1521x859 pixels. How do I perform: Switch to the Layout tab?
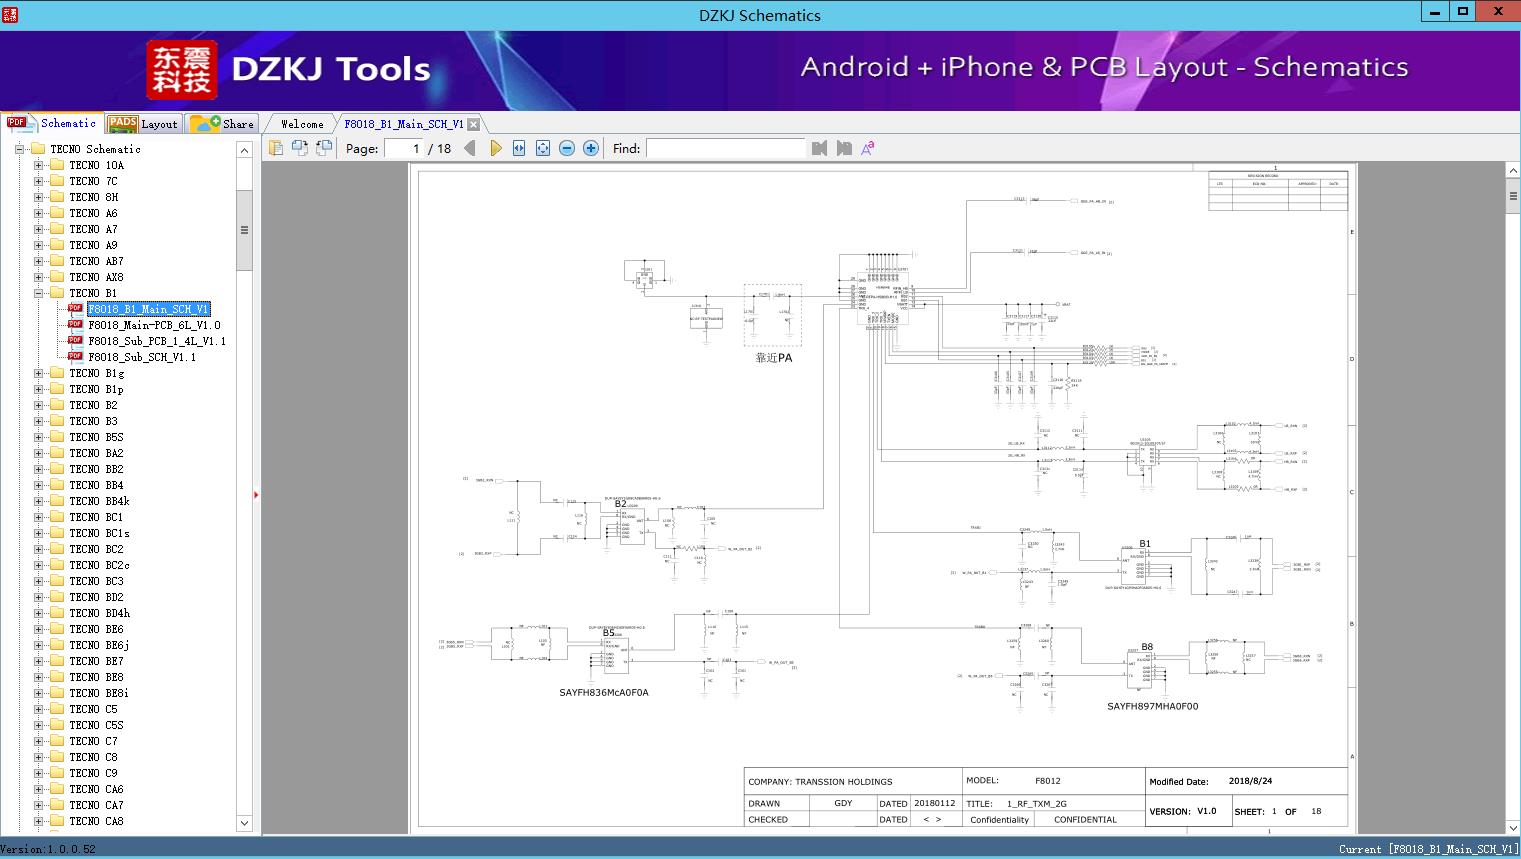[143, 124]
